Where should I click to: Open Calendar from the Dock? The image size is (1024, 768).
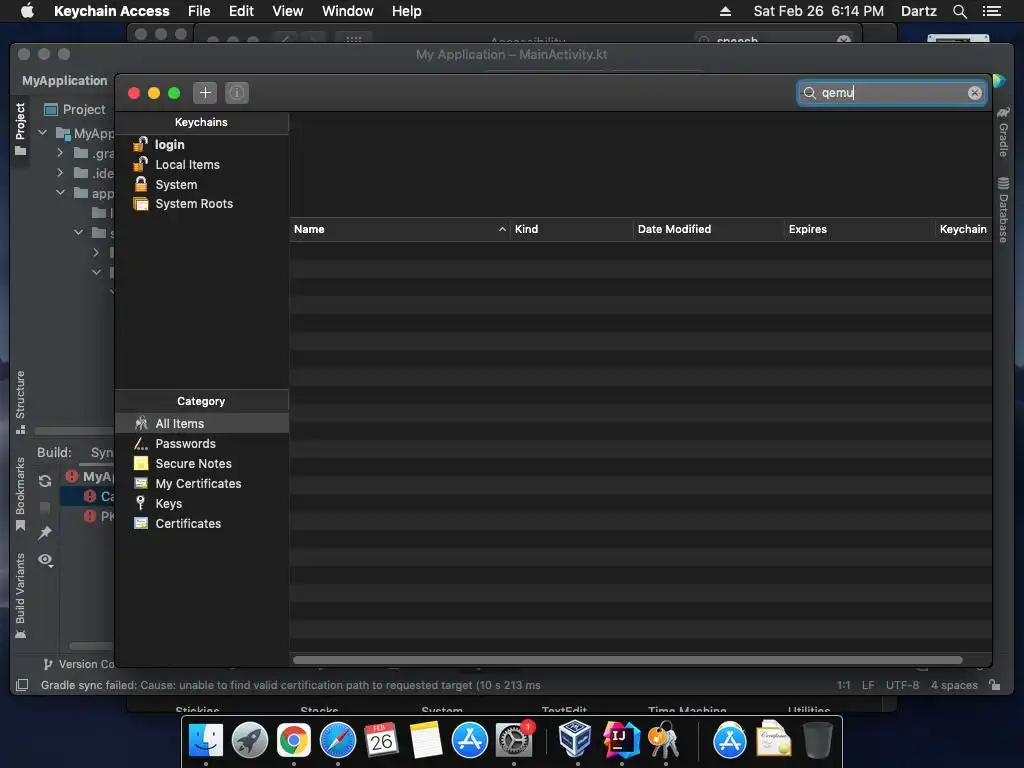381,741
